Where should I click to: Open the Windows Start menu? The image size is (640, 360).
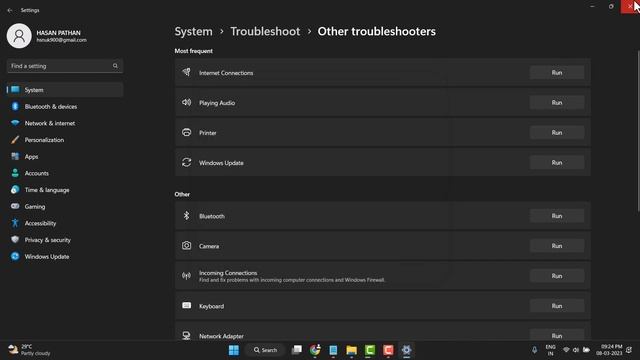pyautogui.click(x=234, y=350)
